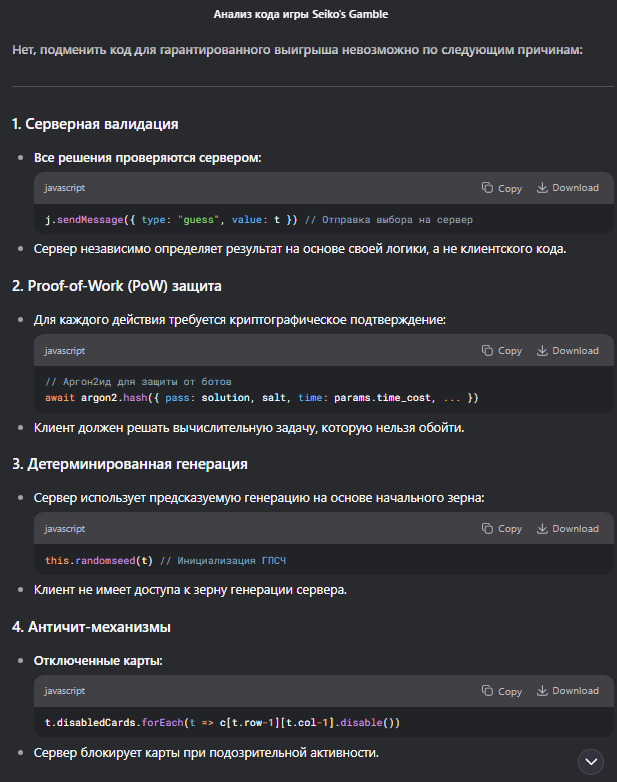Download the argon2.hash code block
The height and width of the screenshot is (782, 617).
[x=567, y=351]
